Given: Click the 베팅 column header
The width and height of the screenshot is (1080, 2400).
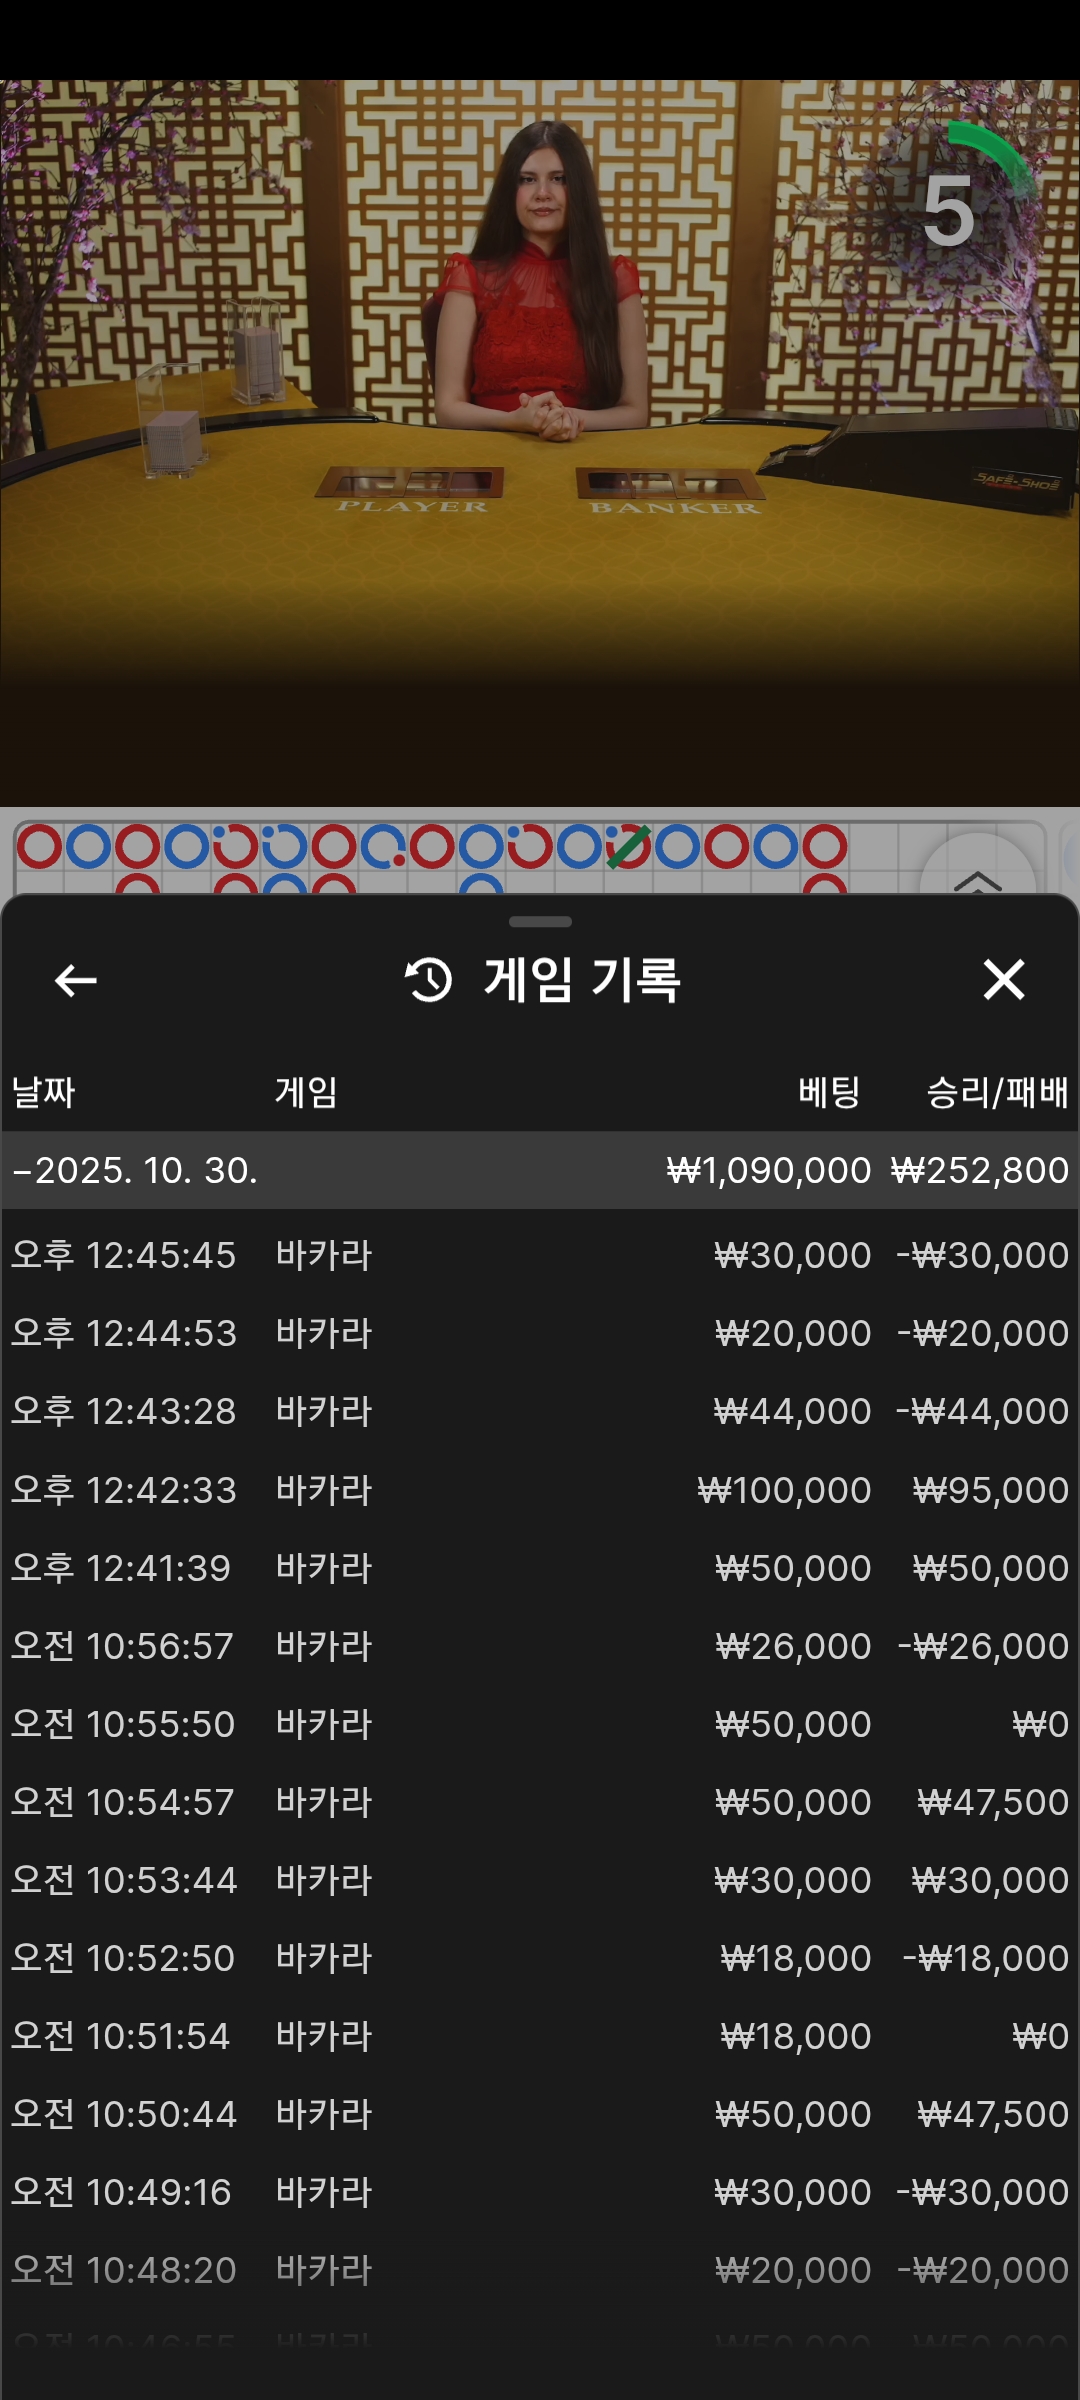Looking at the screenshot, I should (x=829, y=1092).
